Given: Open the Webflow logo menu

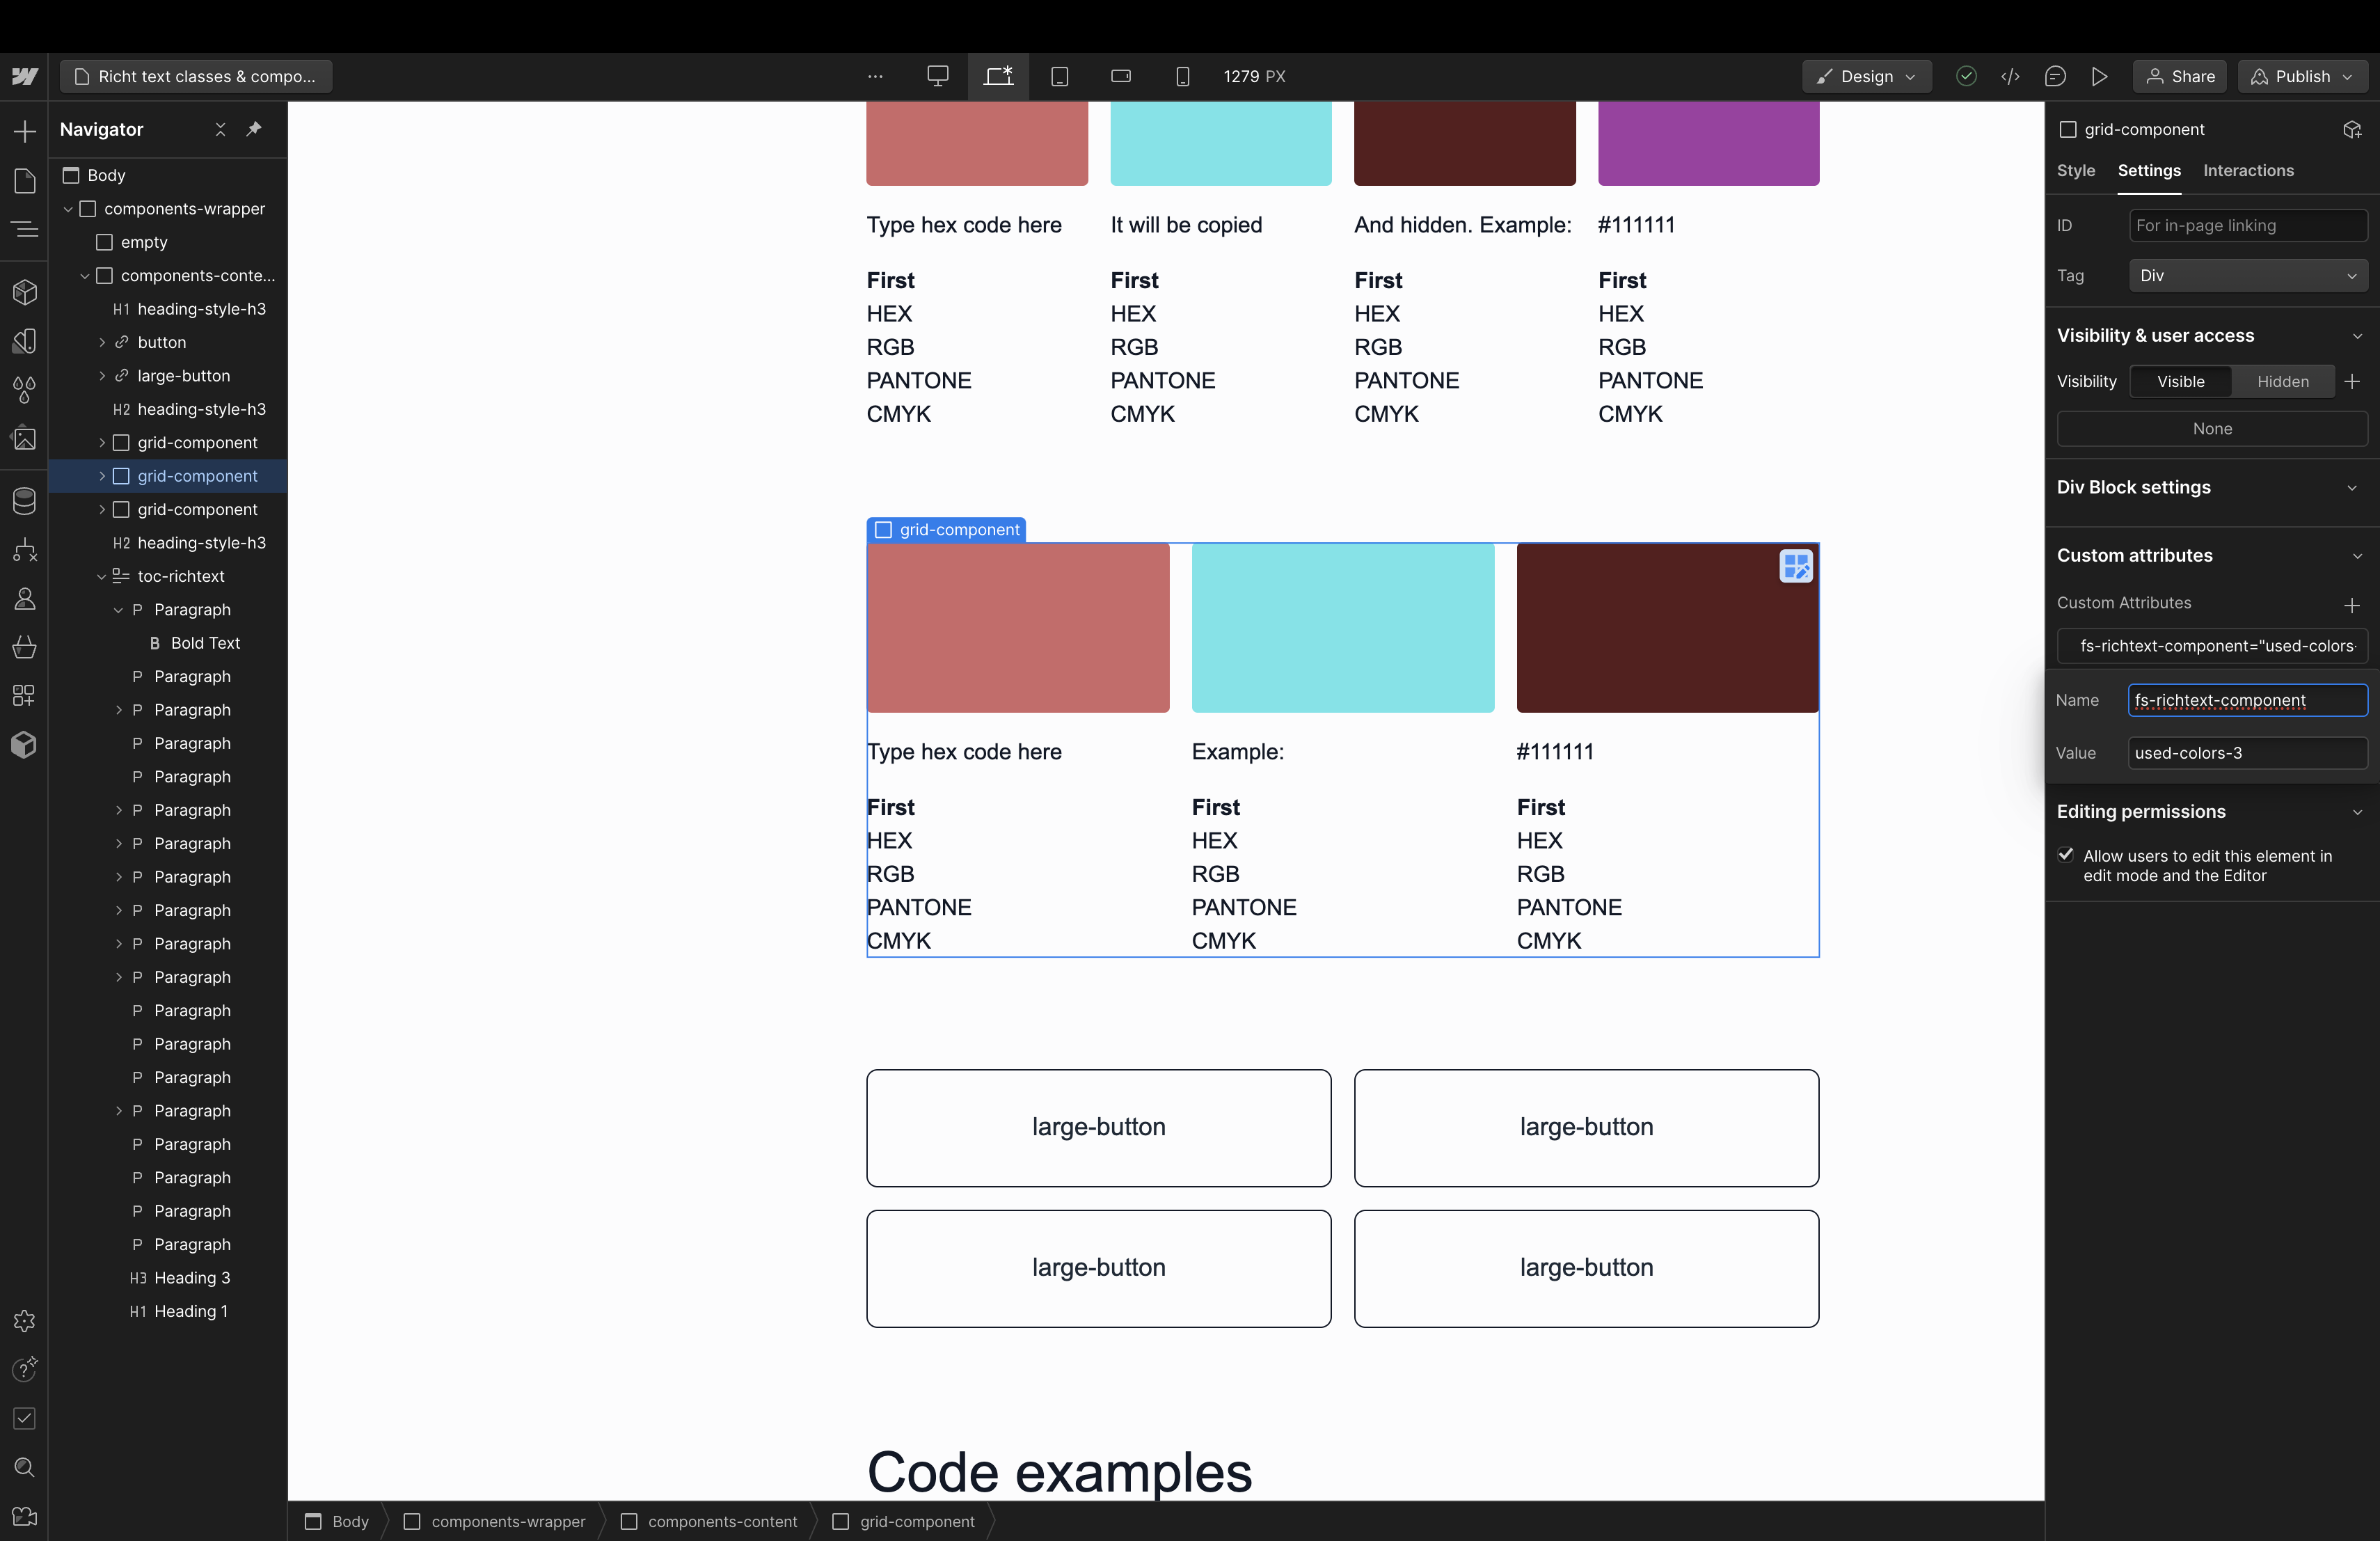Looking at the screenshot, I should coord(24,76).
